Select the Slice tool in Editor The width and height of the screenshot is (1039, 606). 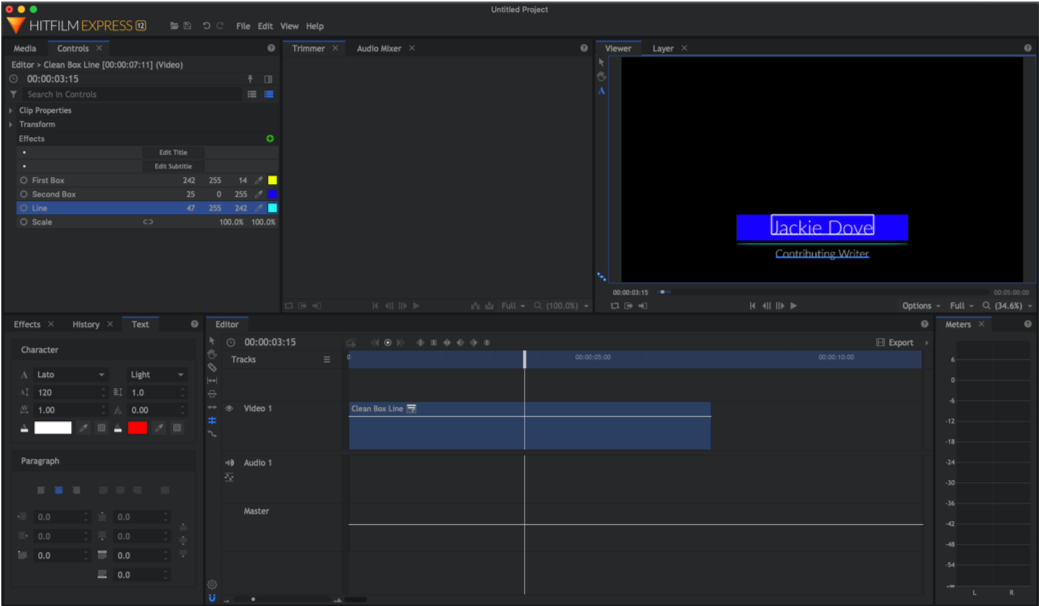[x=212, y=367]
